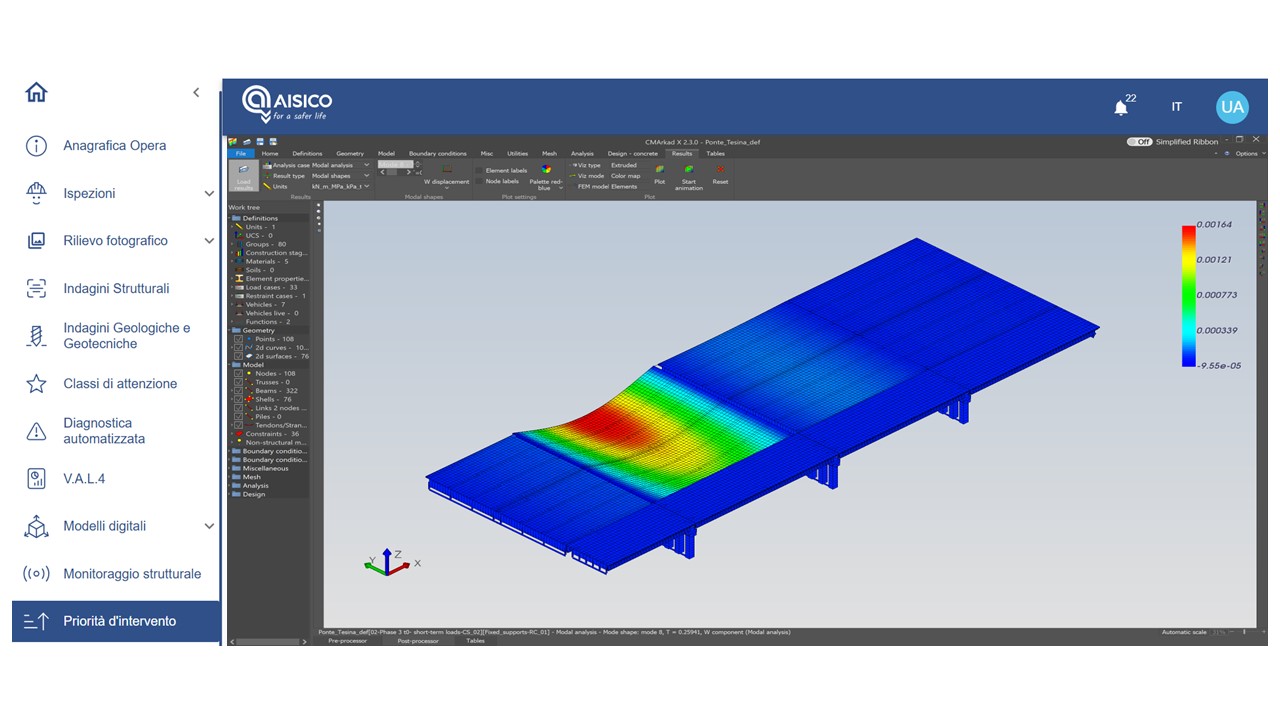The height and width of the screenshot is (720, 1280).
Task: Uncheck the Shells visibility checkbox
Action: point(238,399)
